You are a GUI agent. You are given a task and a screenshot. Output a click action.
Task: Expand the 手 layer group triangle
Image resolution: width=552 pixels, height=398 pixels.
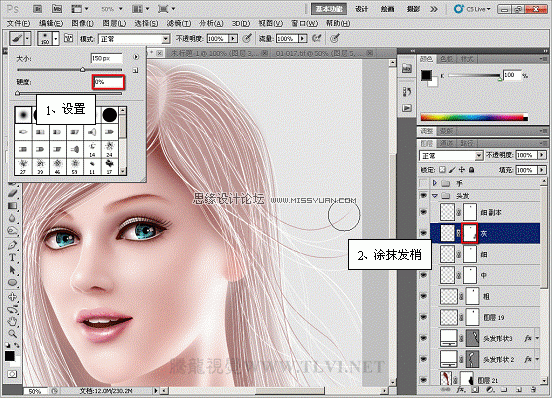pyautogui.click(x=435, y=183)
